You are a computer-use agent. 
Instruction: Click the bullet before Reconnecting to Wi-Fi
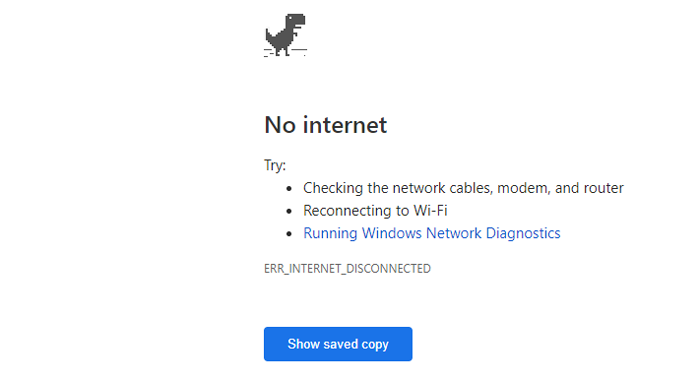click(289, 211)
